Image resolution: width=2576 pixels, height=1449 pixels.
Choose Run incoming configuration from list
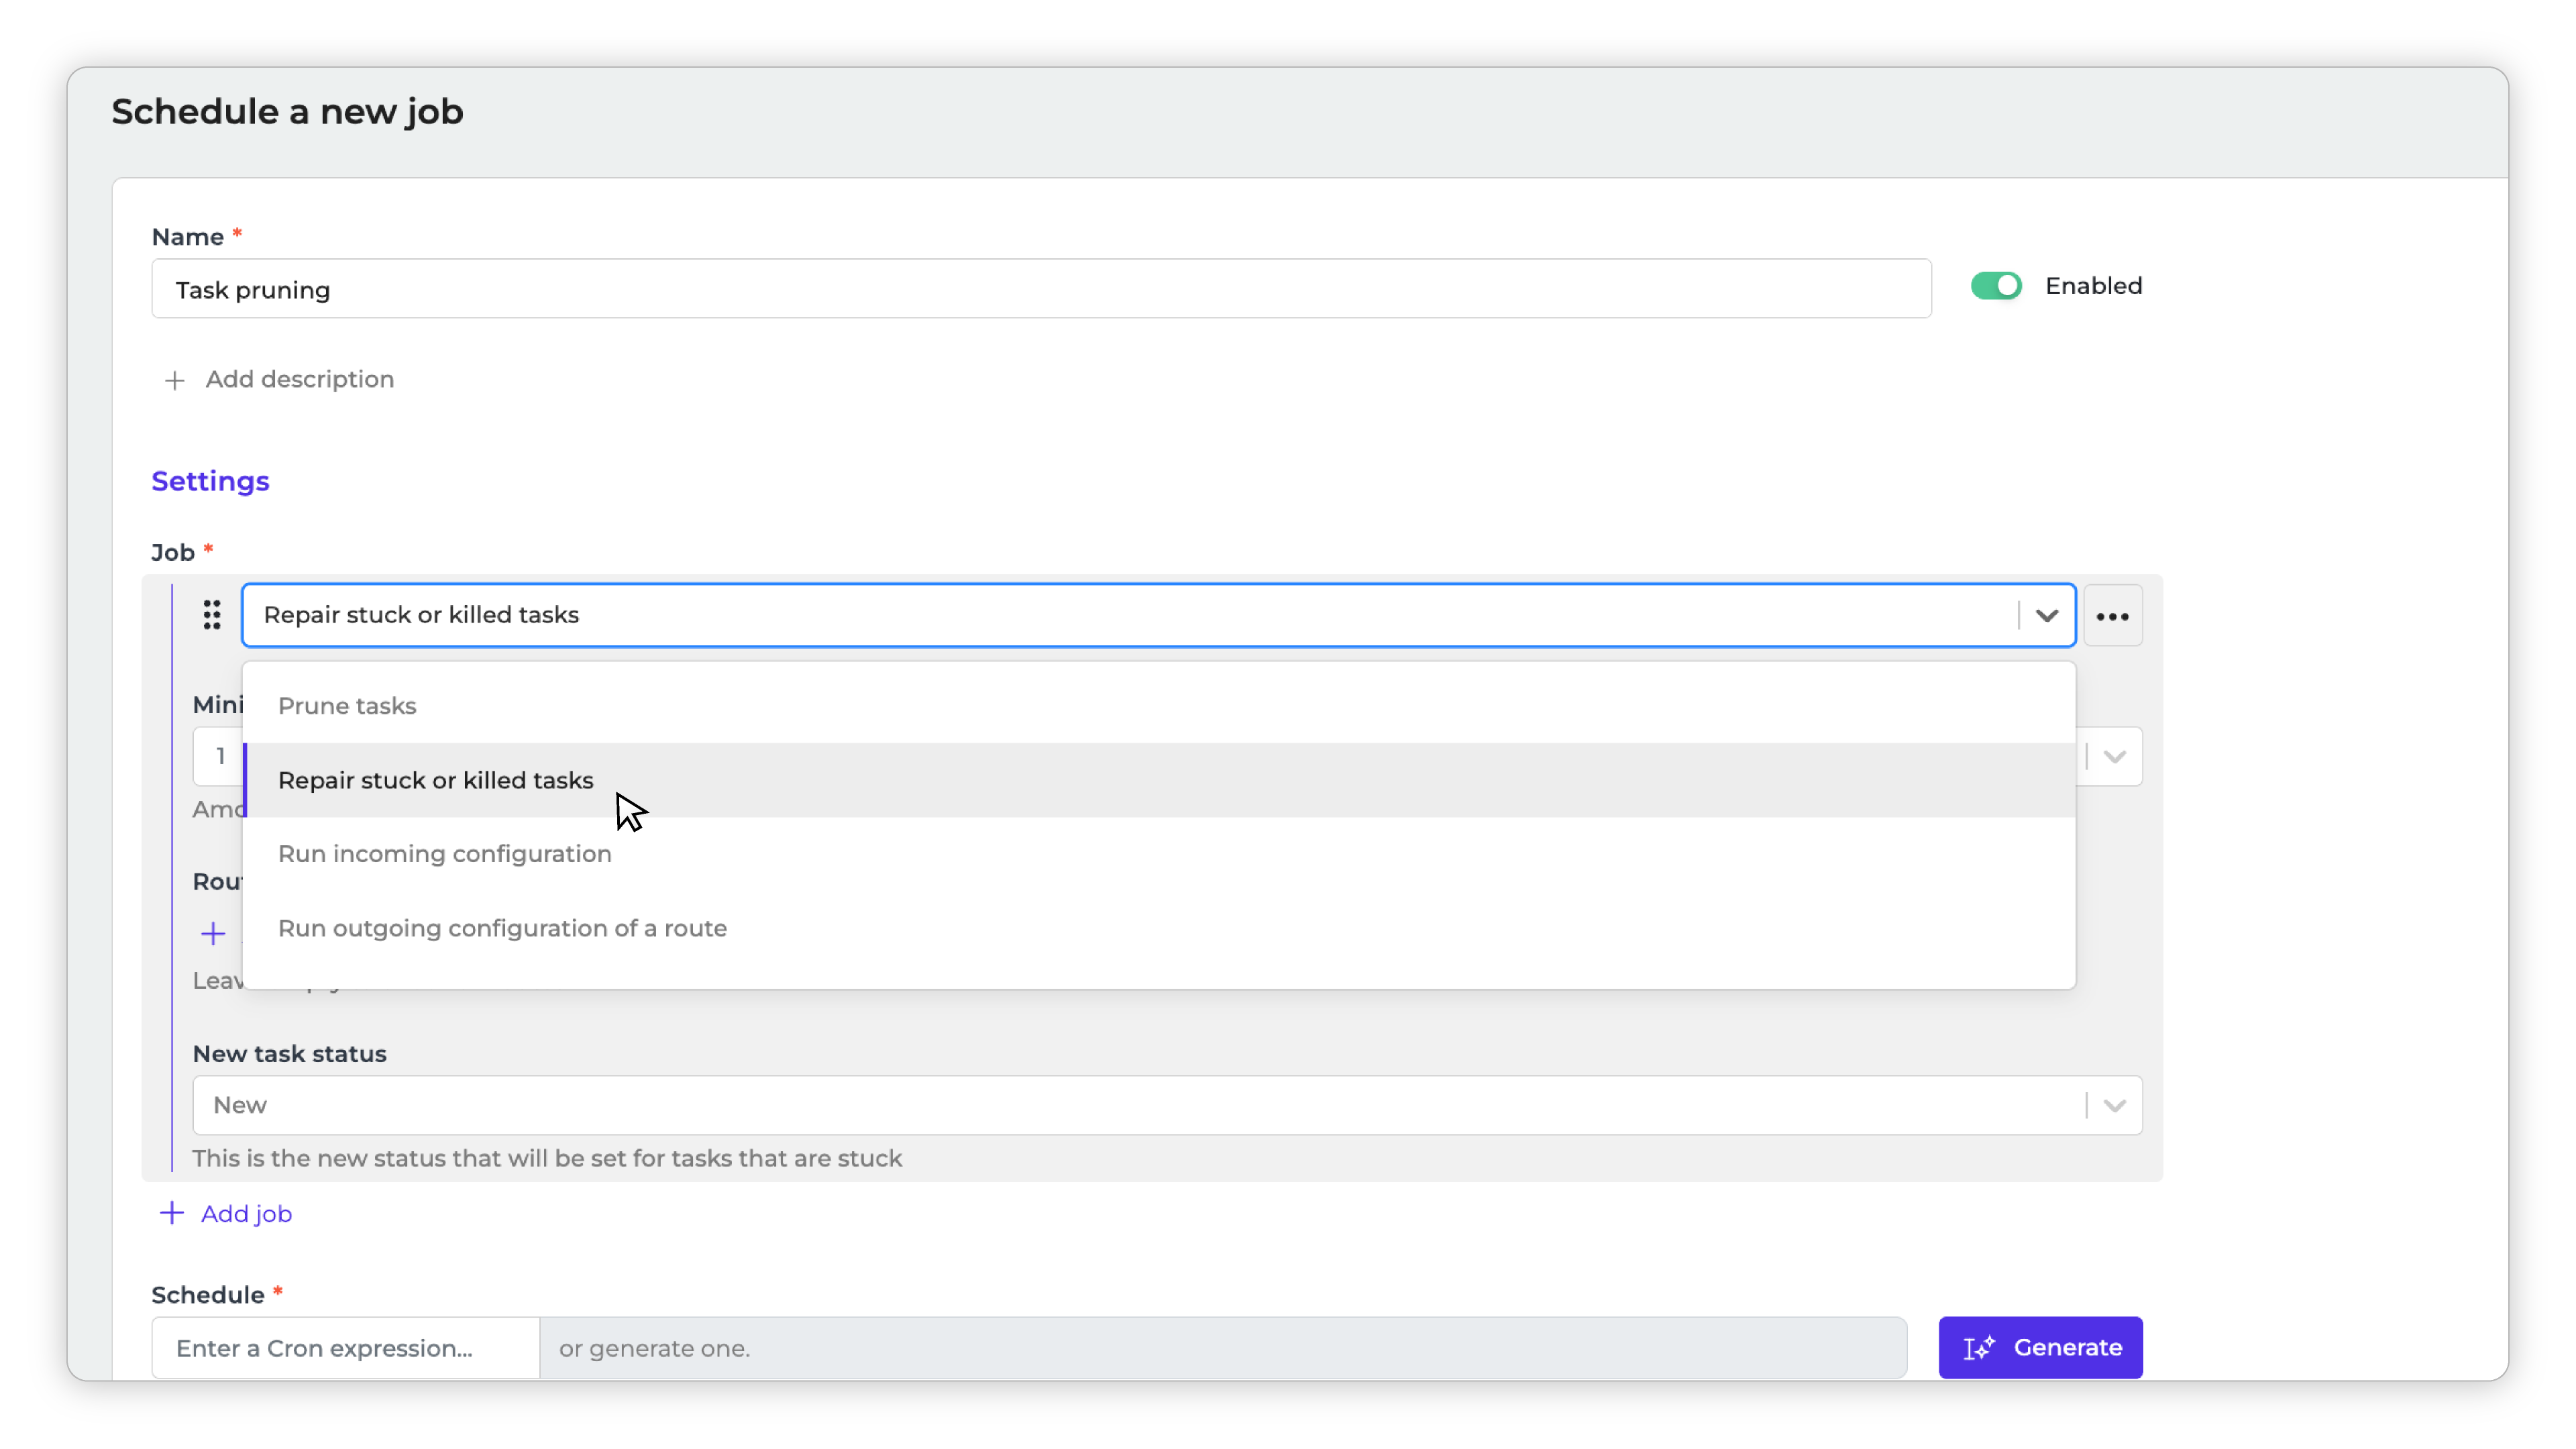[x=444, y=854]
